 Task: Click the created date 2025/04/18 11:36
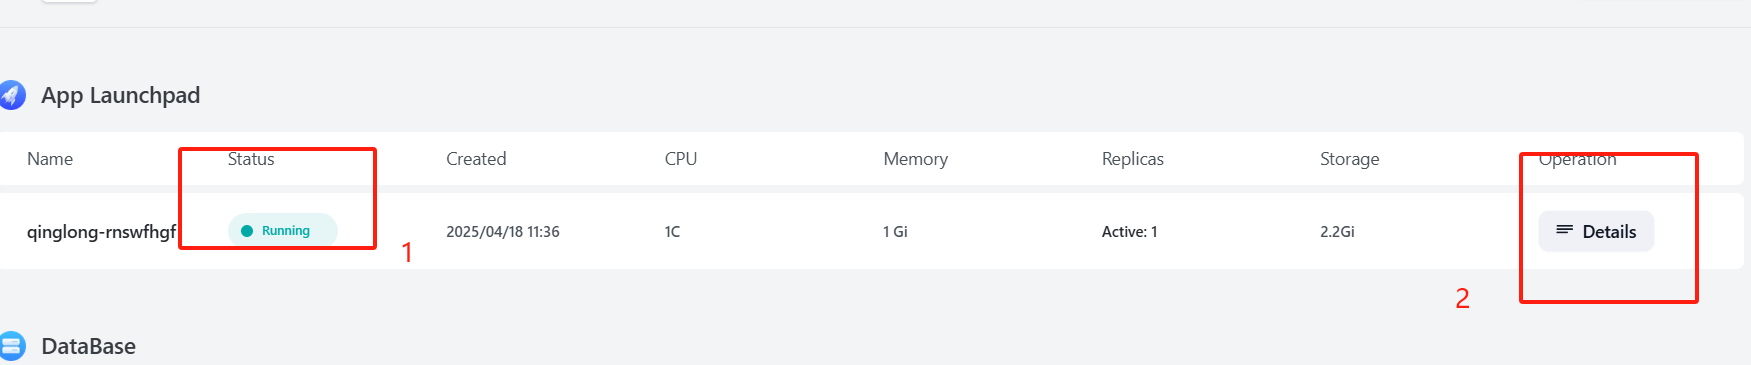pyautogui.click(x=503, y=232)
